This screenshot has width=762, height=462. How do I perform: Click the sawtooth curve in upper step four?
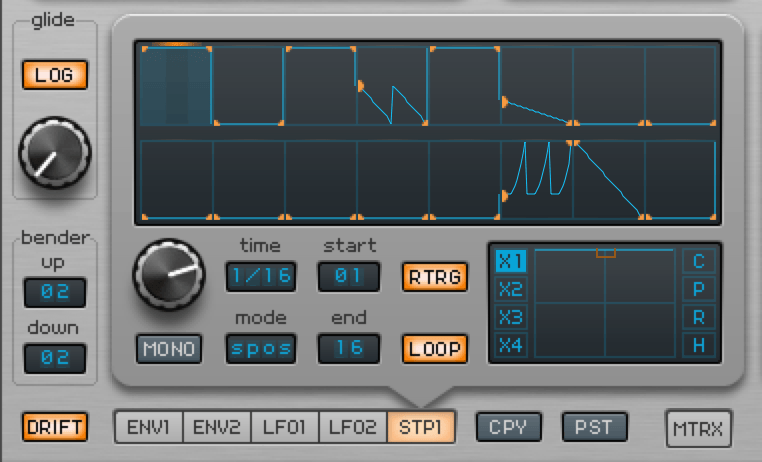coord(394,104)
